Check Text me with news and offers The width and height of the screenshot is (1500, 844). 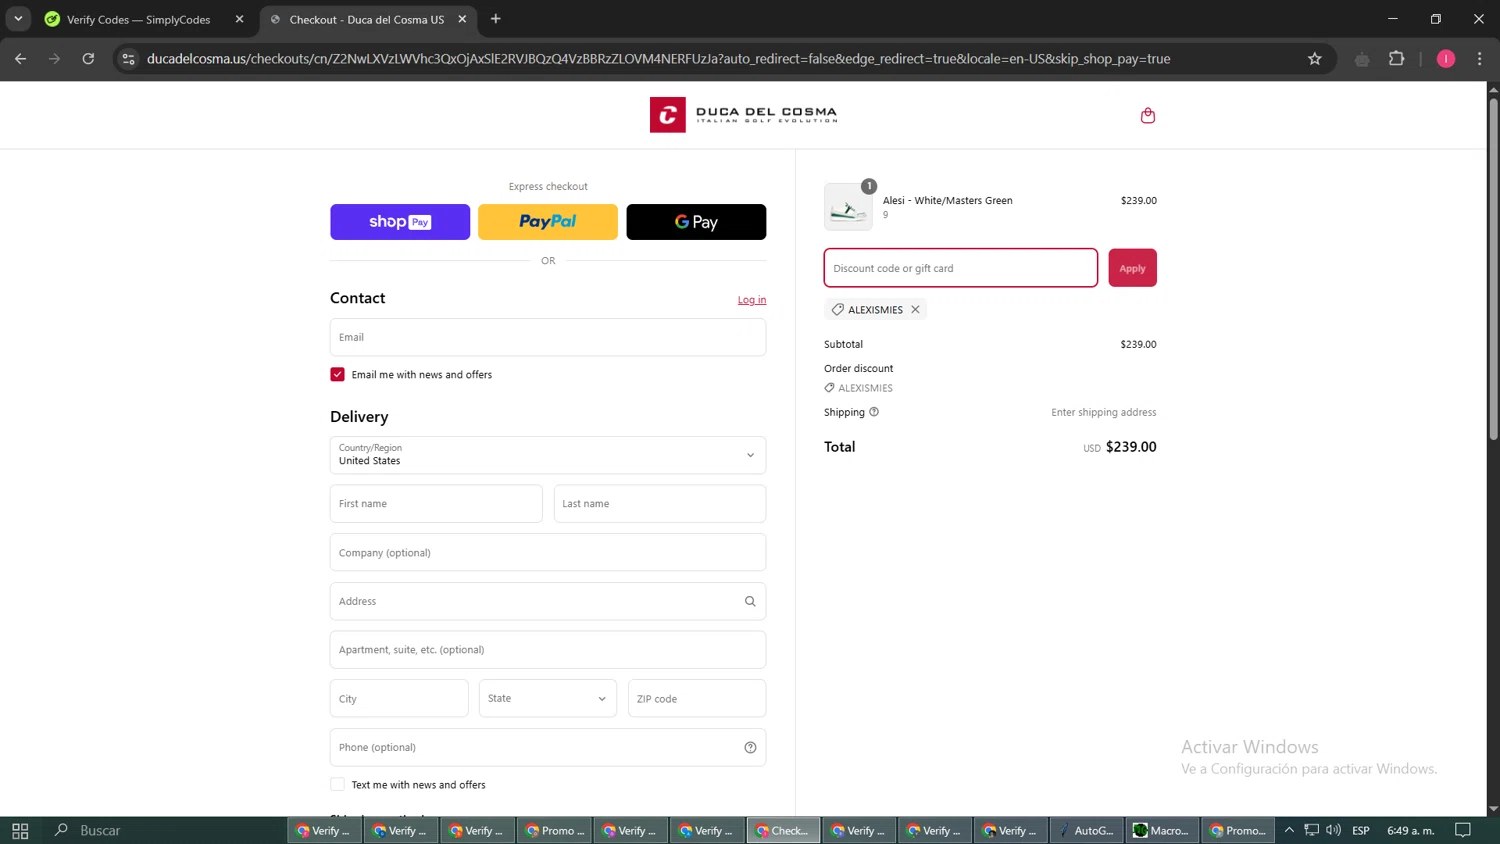coord(337,785)
